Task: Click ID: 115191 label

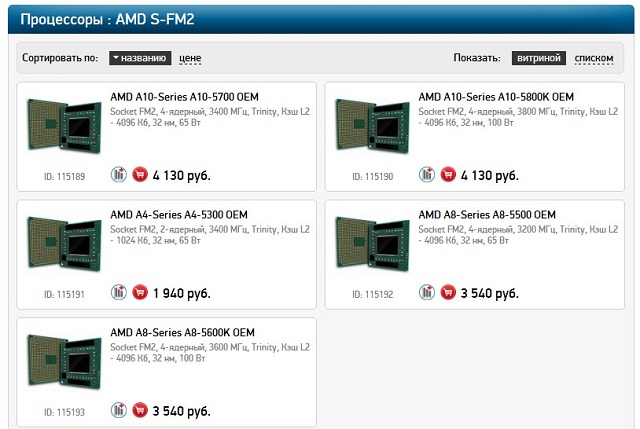Action: pos(64,294)
